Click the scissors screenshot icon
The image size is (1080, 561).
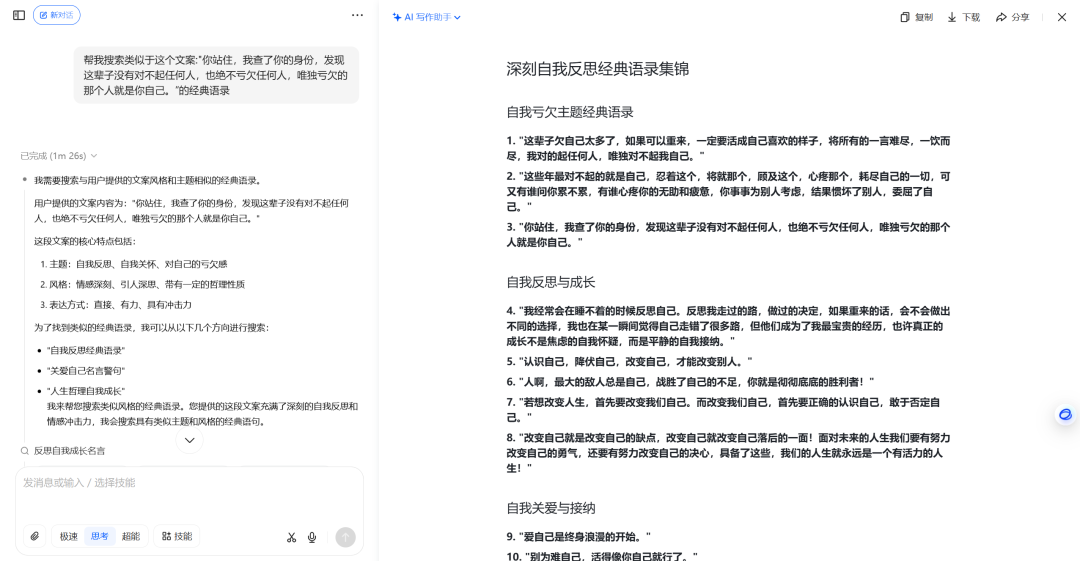pos(291,537)
